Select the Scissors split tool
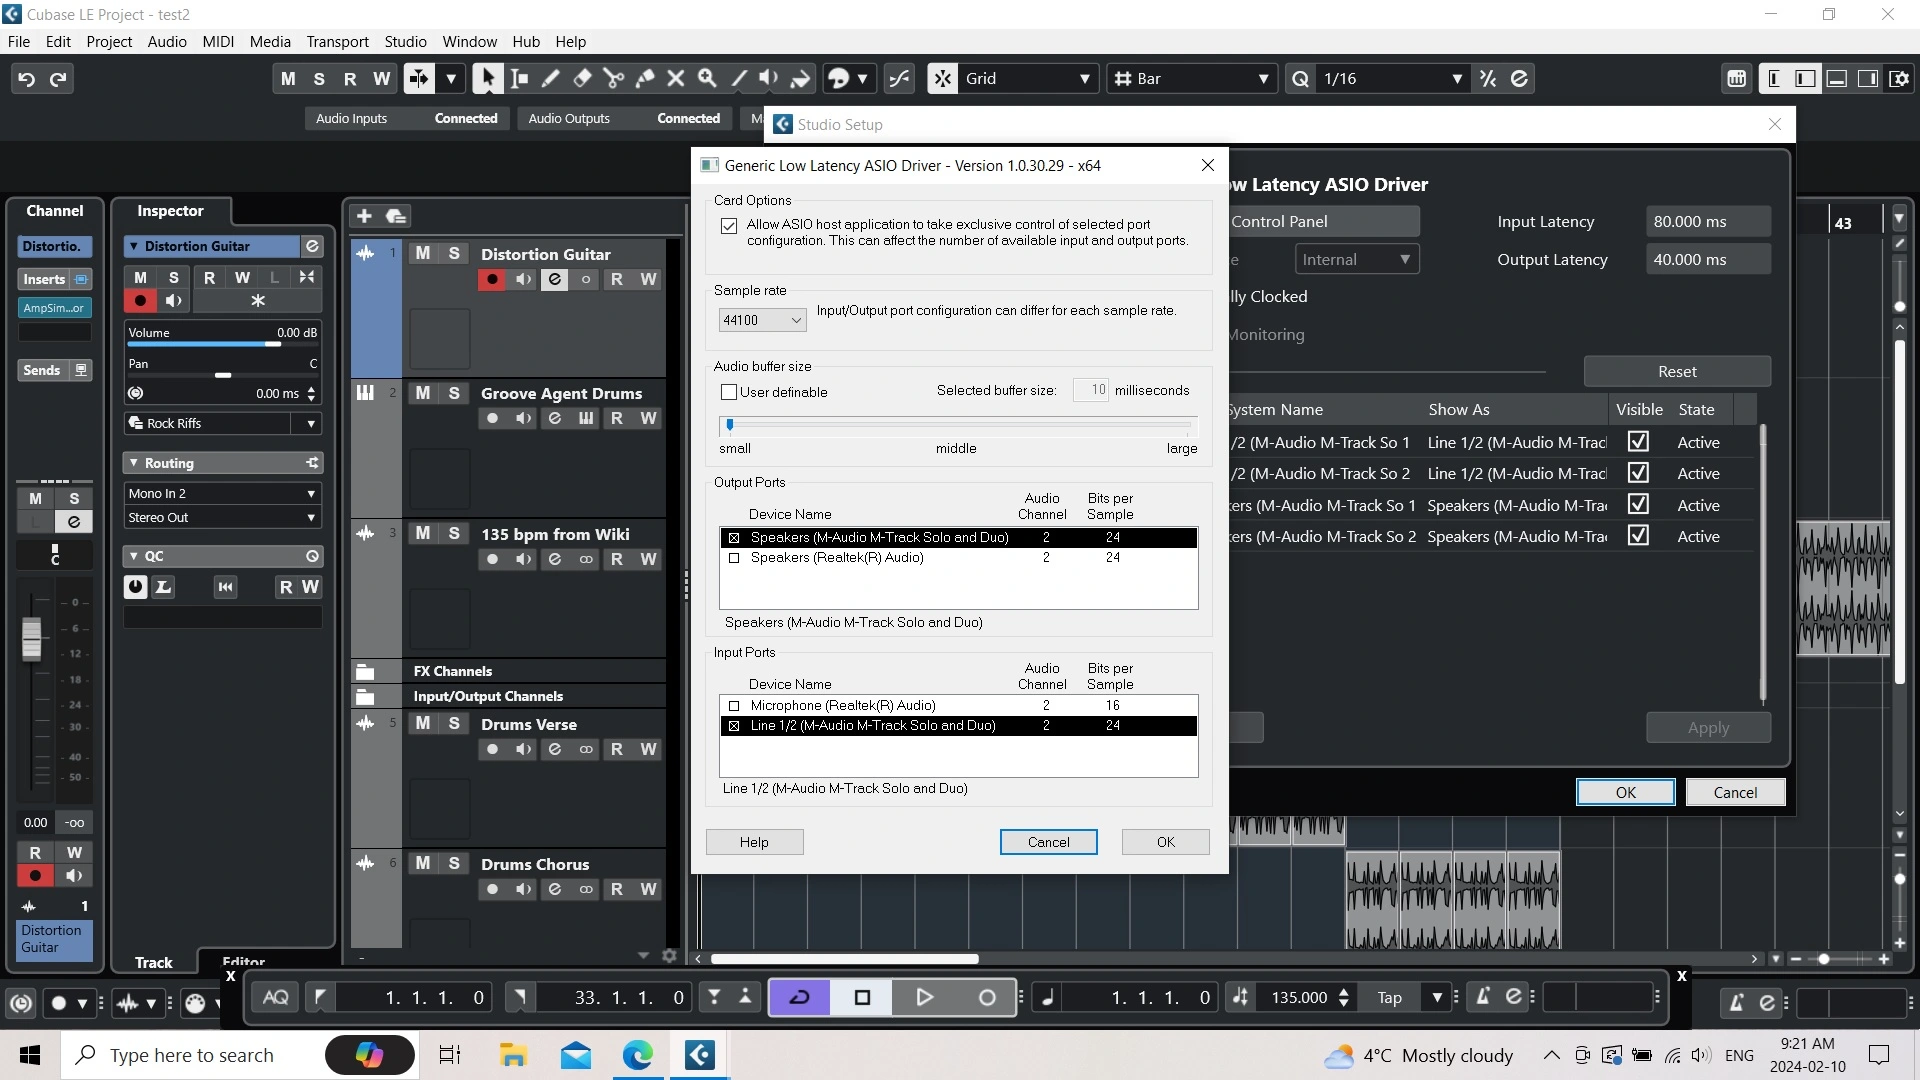Image resolution: width=1920 pixels, height=1080 pixels. click(613, 79)
